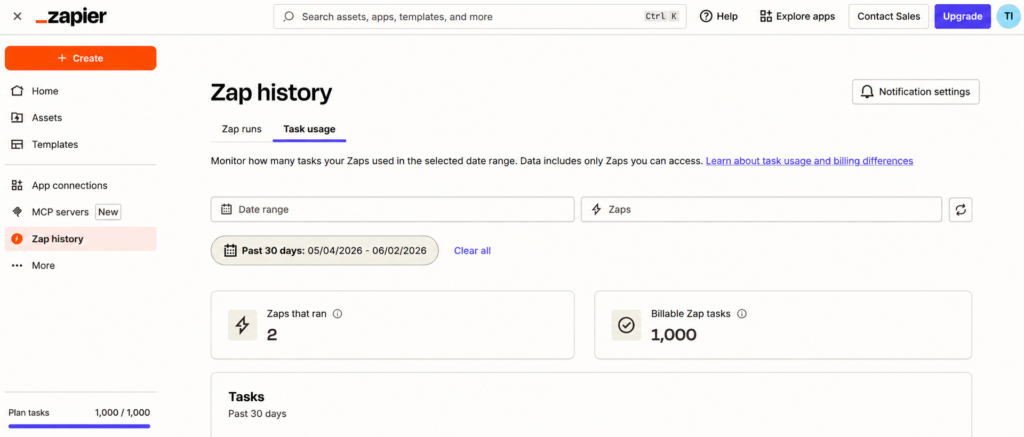Viewport: 1024px width, 437px height.
Task: Click the Clear all link
Action: click(472, 250)
